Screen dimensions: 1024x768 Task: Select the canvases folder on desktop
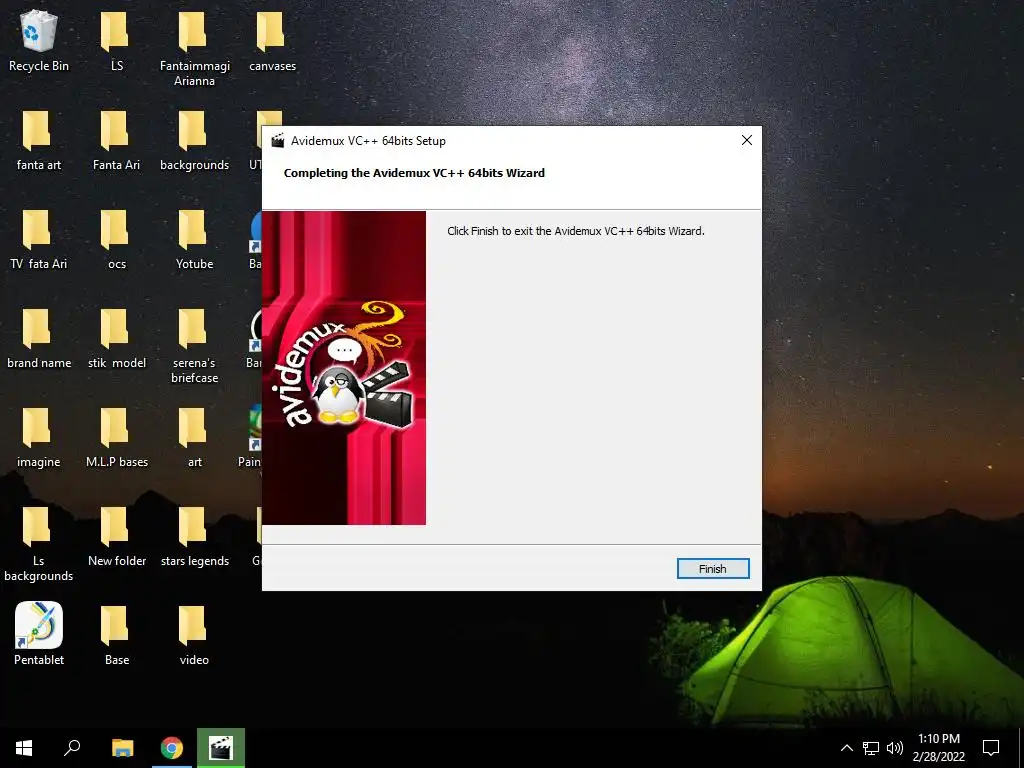coord(272,40)
